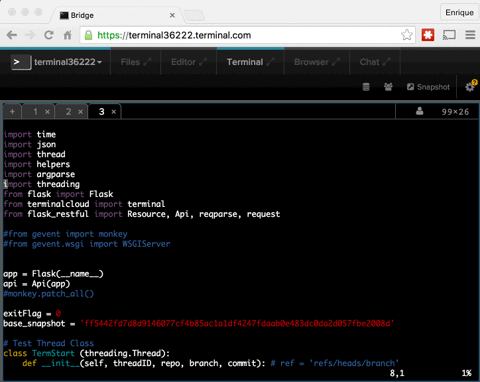Expand the terminal36222 dropdown
Screen dimensions: 480x382
coord(68,62)
